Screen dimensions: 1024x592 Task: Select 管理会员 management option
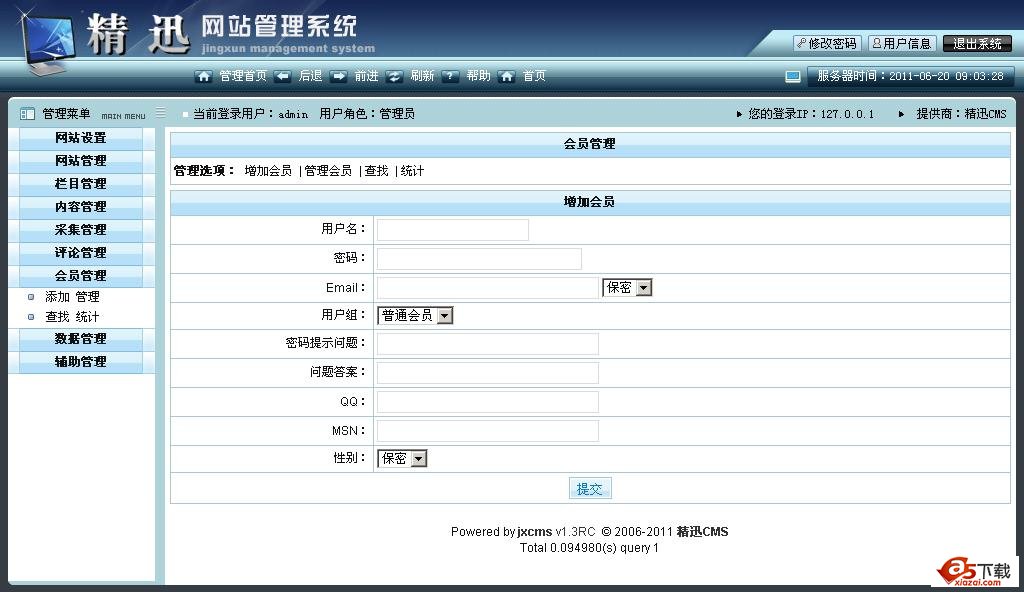click(x=328, y=171)
